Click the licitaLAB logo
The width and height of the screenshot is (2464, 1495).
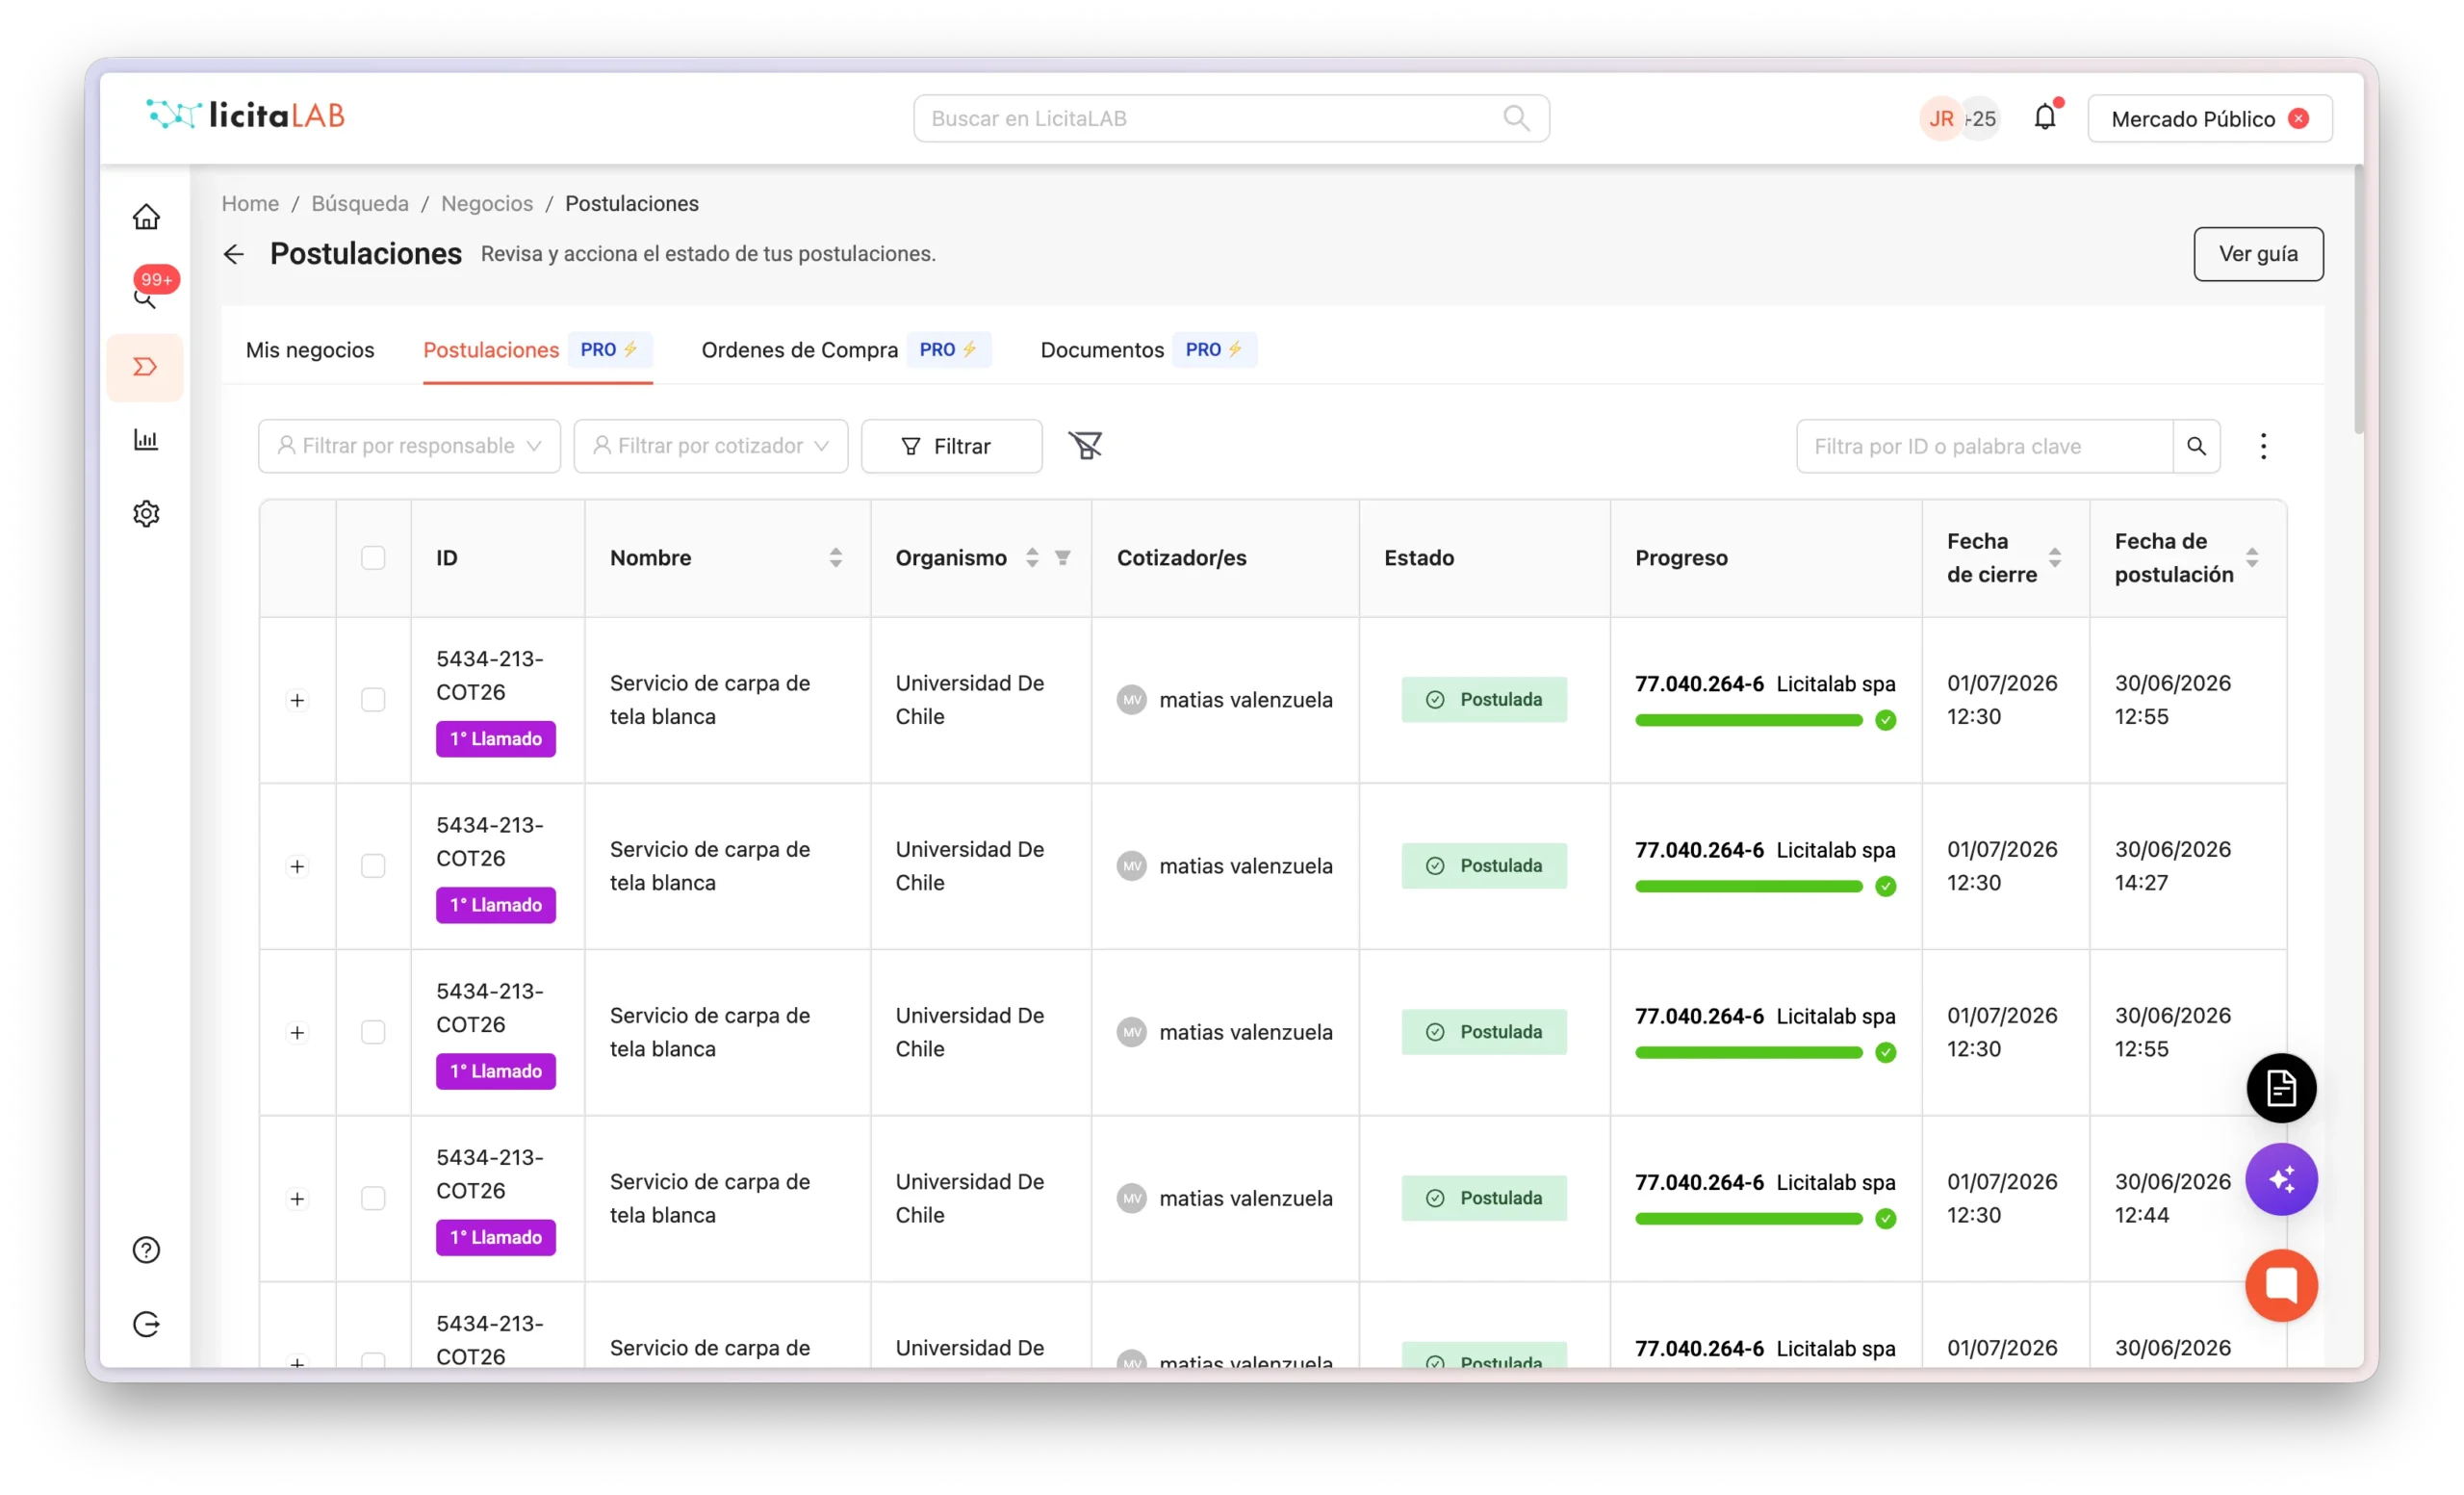246,115
